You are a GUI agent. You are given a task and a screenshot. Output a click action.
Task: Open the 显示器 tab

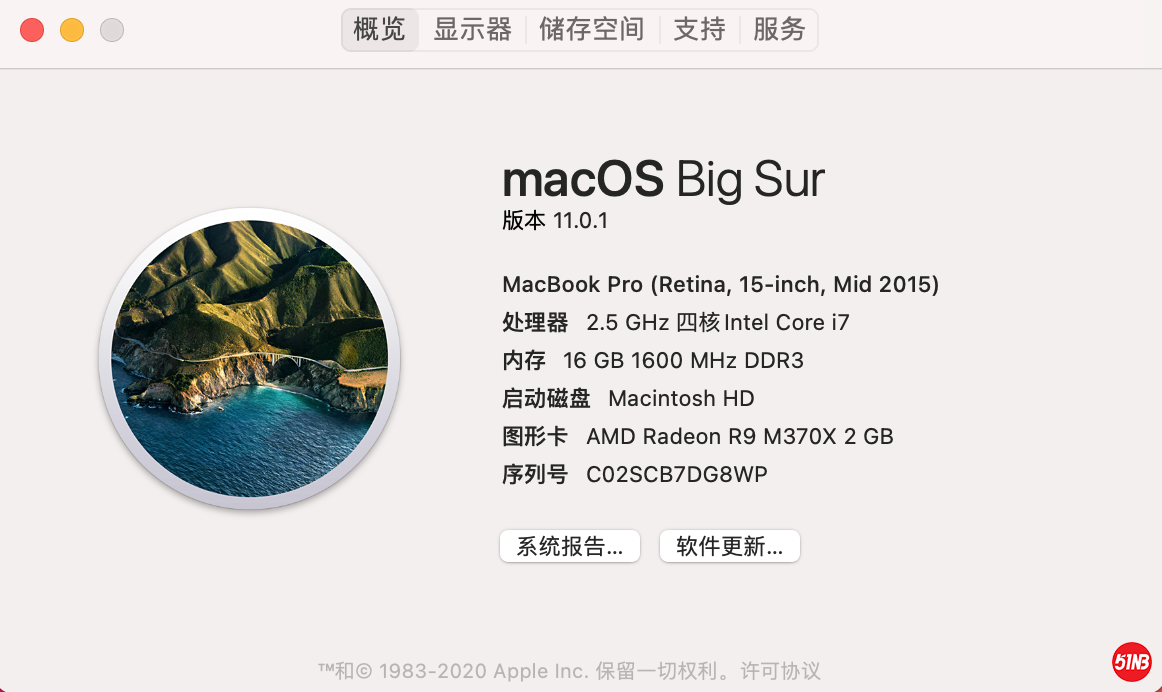[472, 30]
